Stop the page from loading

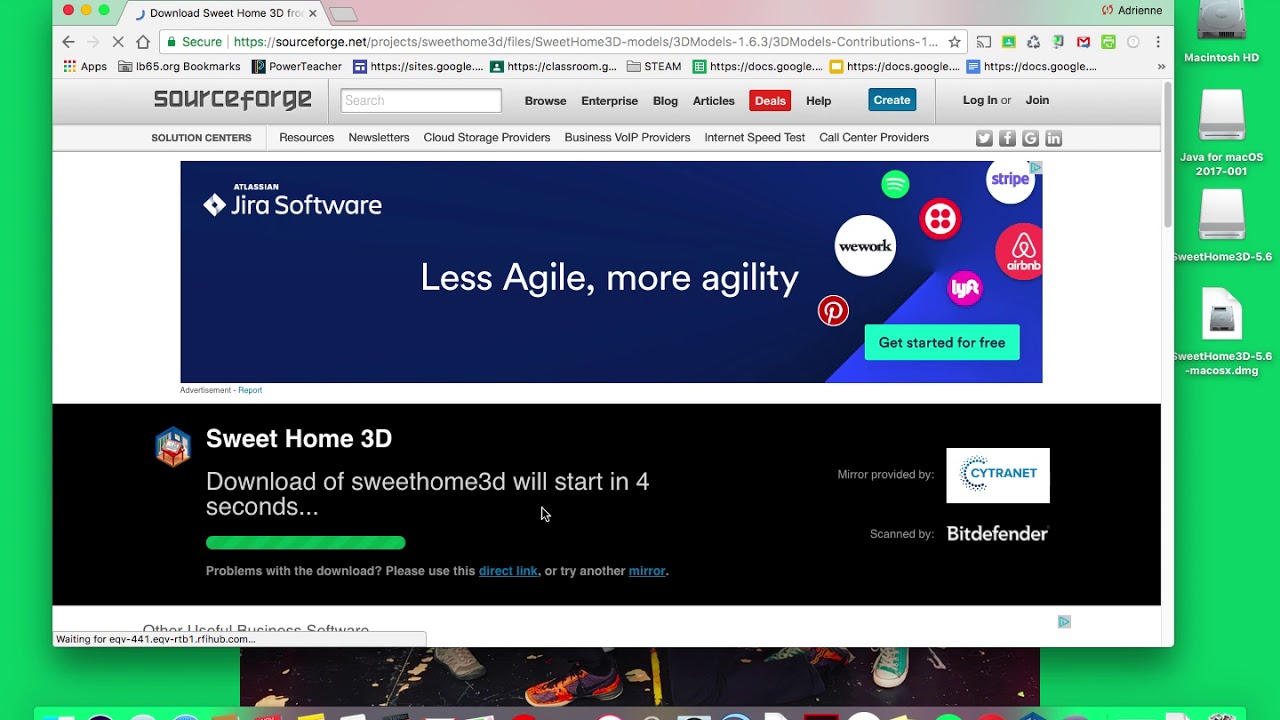click(x=118, y=42)
